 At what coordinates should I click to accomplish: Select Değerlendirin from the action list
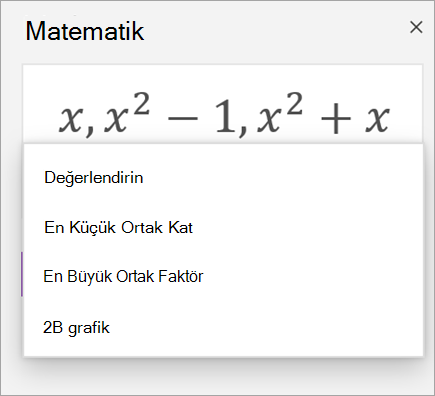[x=223, y=177]
